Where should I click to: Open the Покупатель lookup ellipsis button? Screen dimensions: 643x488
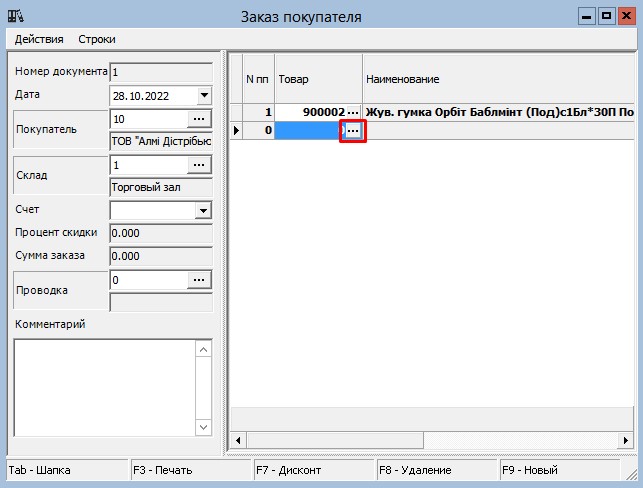click(x=199, y=119)
